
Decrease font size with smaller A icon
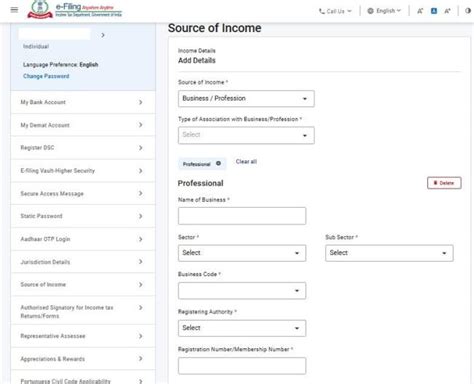click(x=420, y=11)
